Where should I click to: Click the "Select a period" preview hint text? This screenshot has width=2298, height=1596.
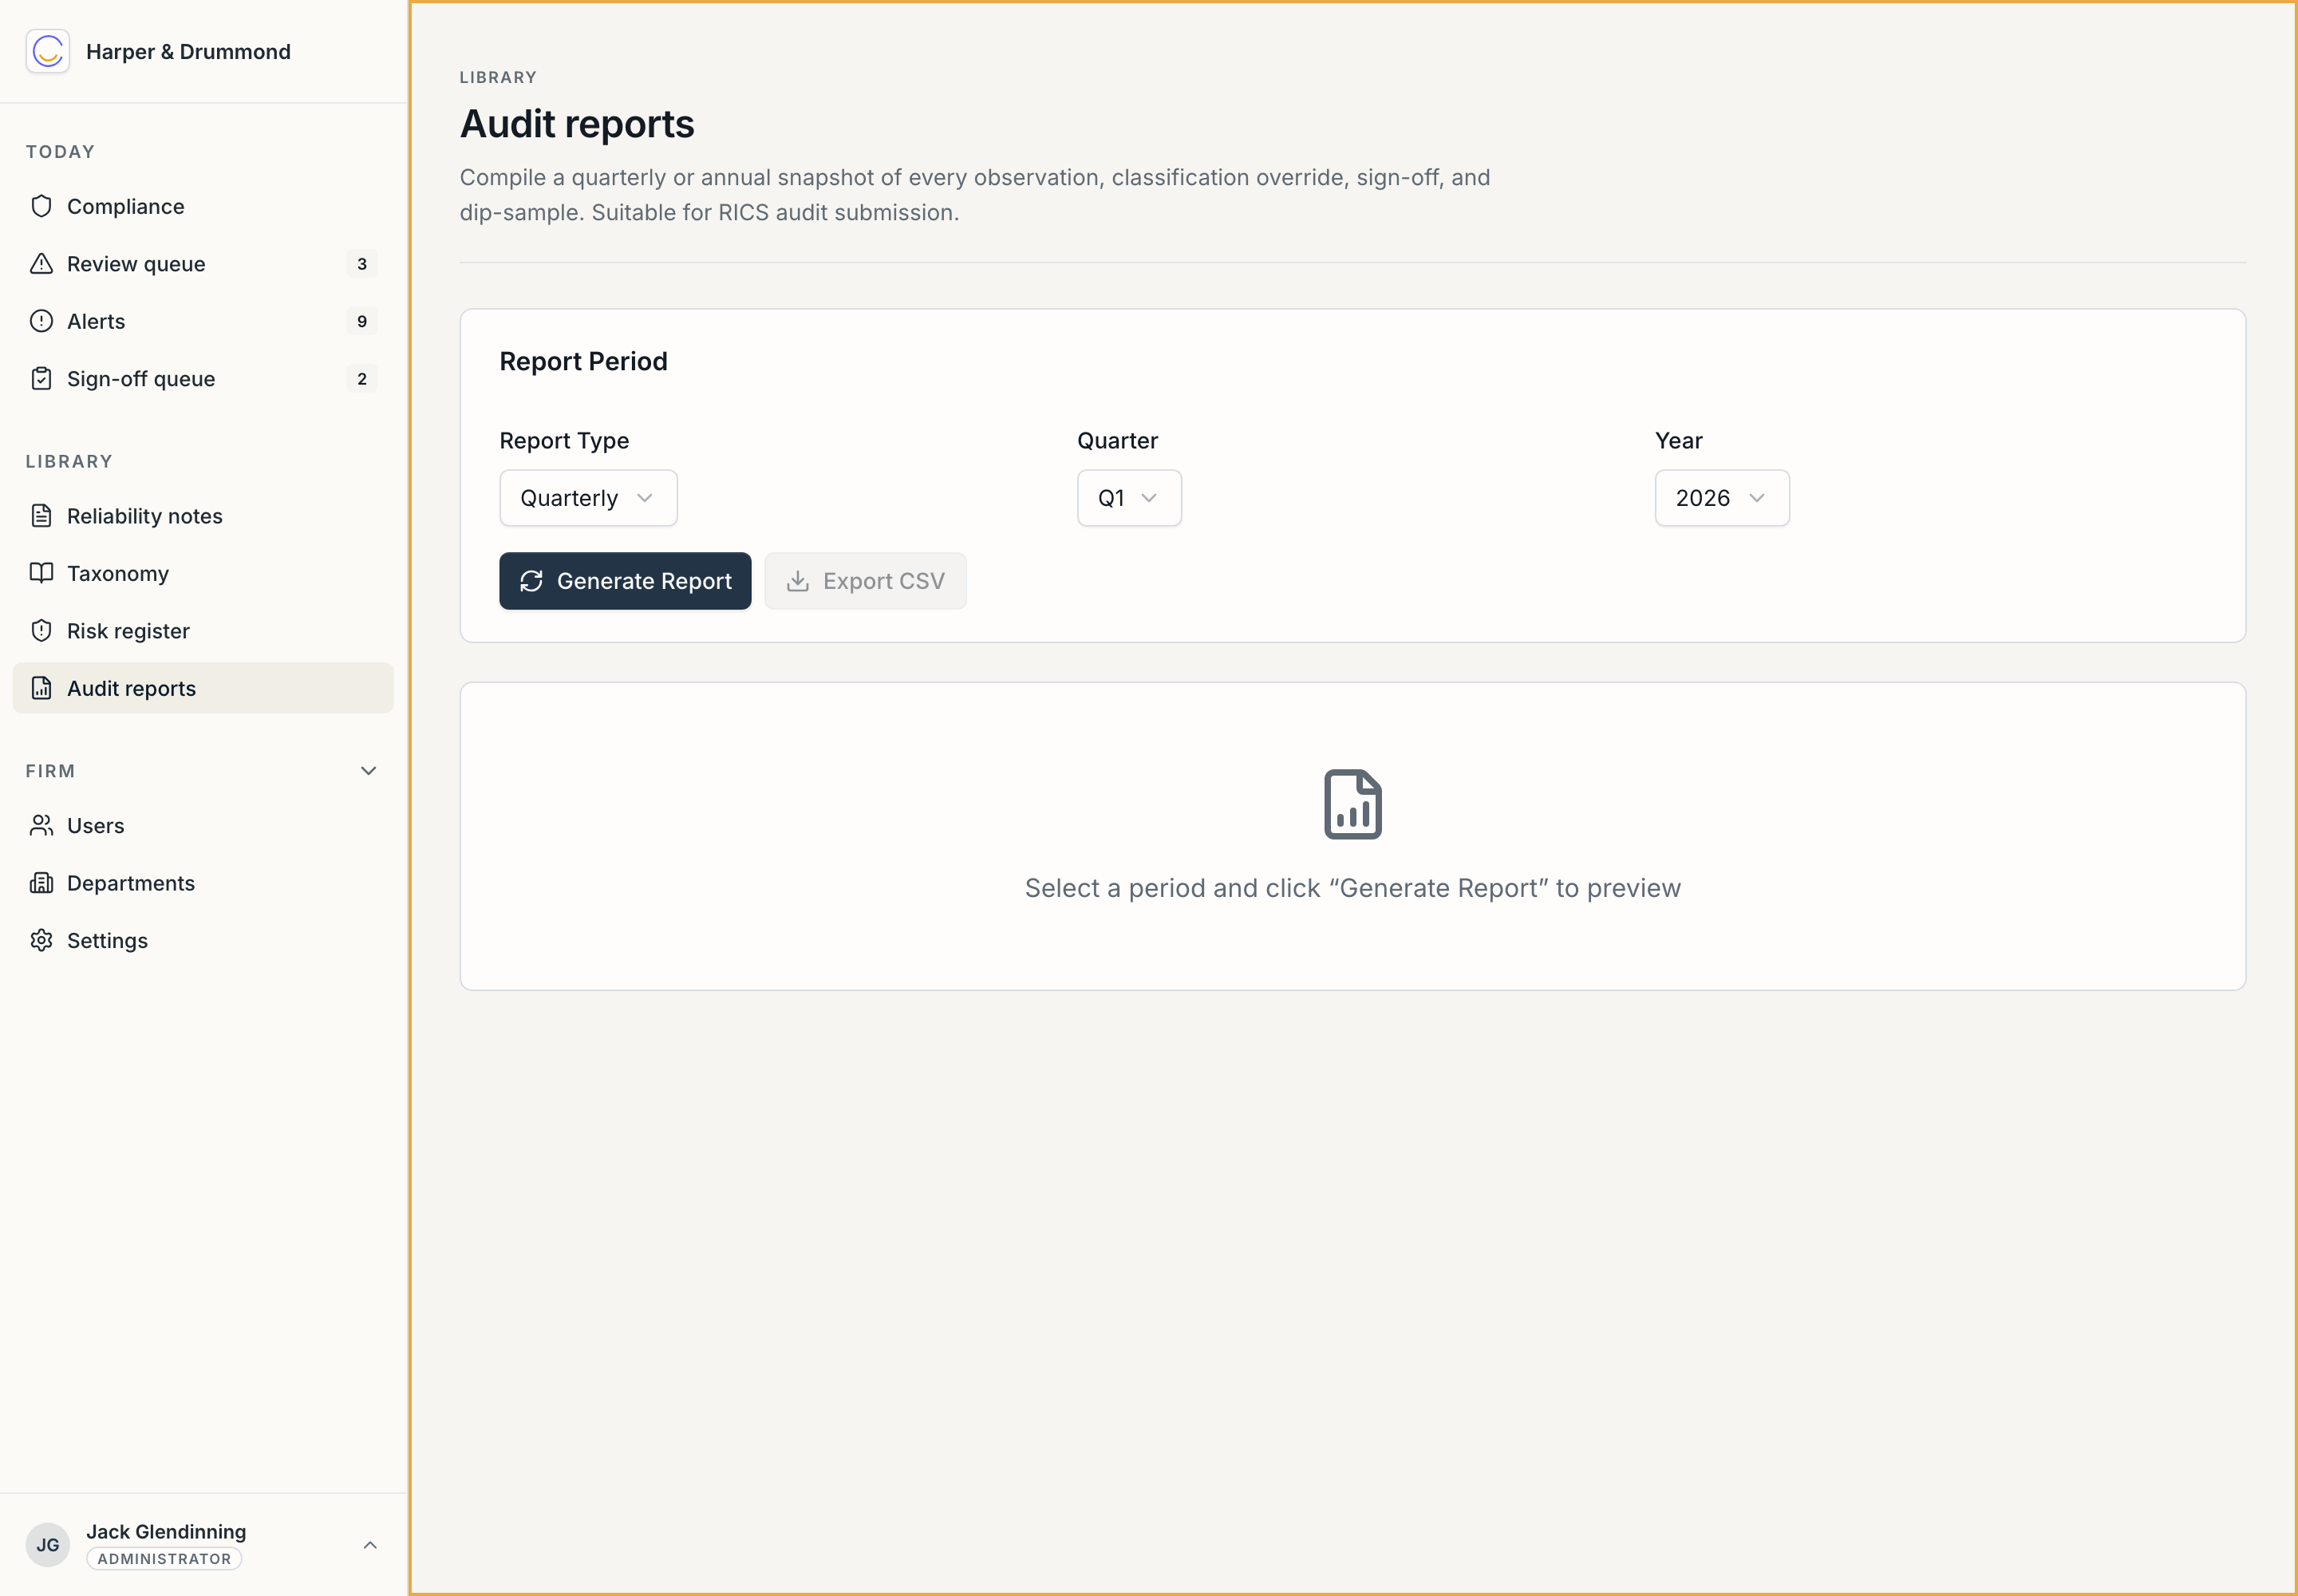(x=1352, y=888)
